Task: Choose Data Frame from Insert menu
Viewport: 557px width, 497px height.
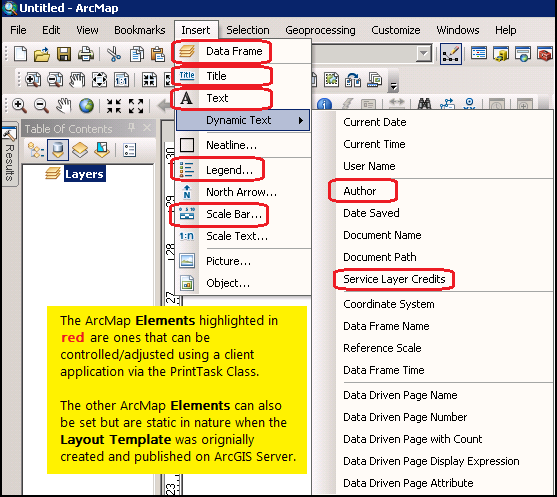Action: (243, 51)
